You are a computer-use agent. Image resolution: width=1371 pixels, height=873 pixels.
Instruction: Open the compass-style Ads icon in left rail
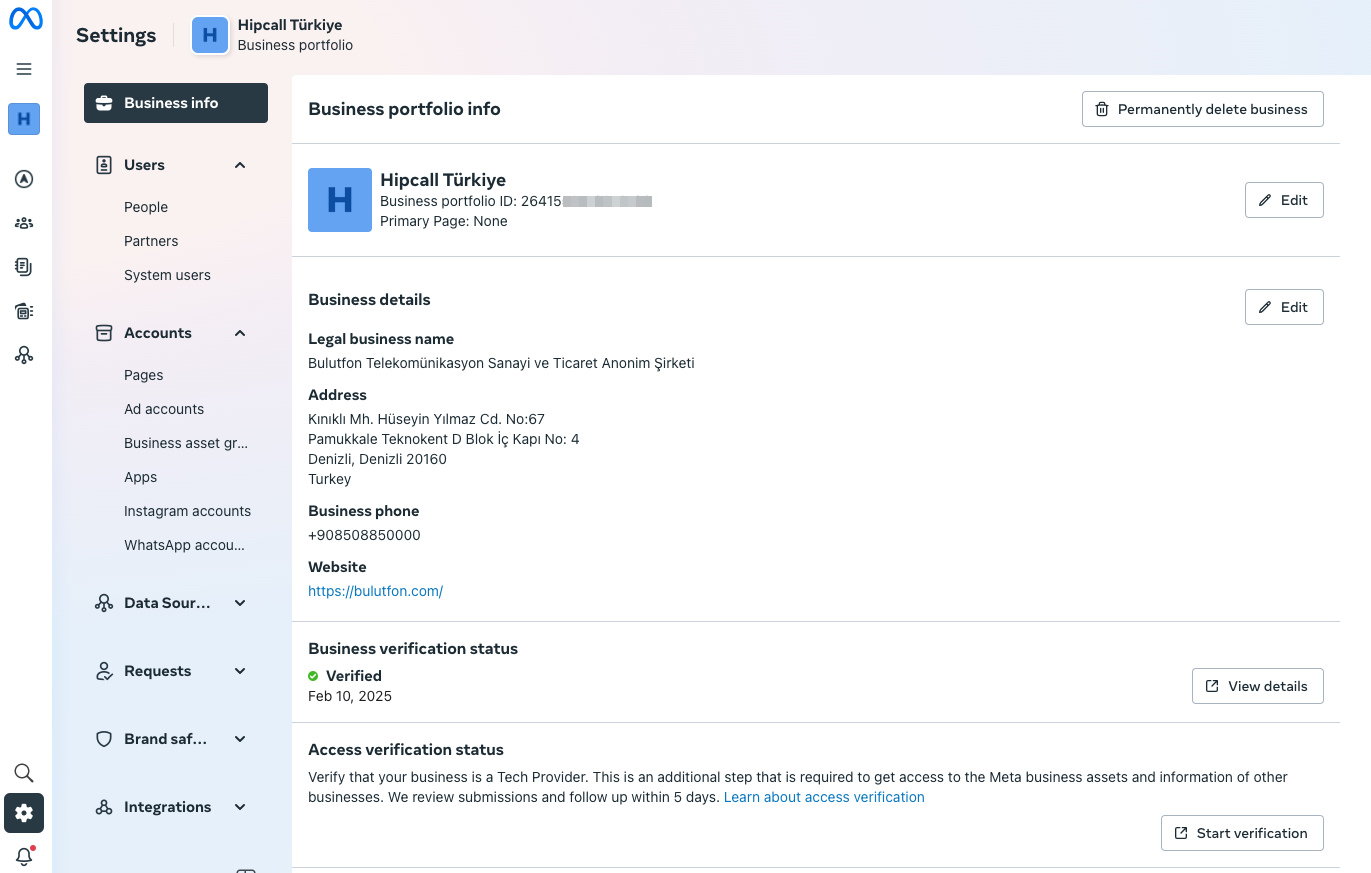pyautogui.click(x=24, y=179)
